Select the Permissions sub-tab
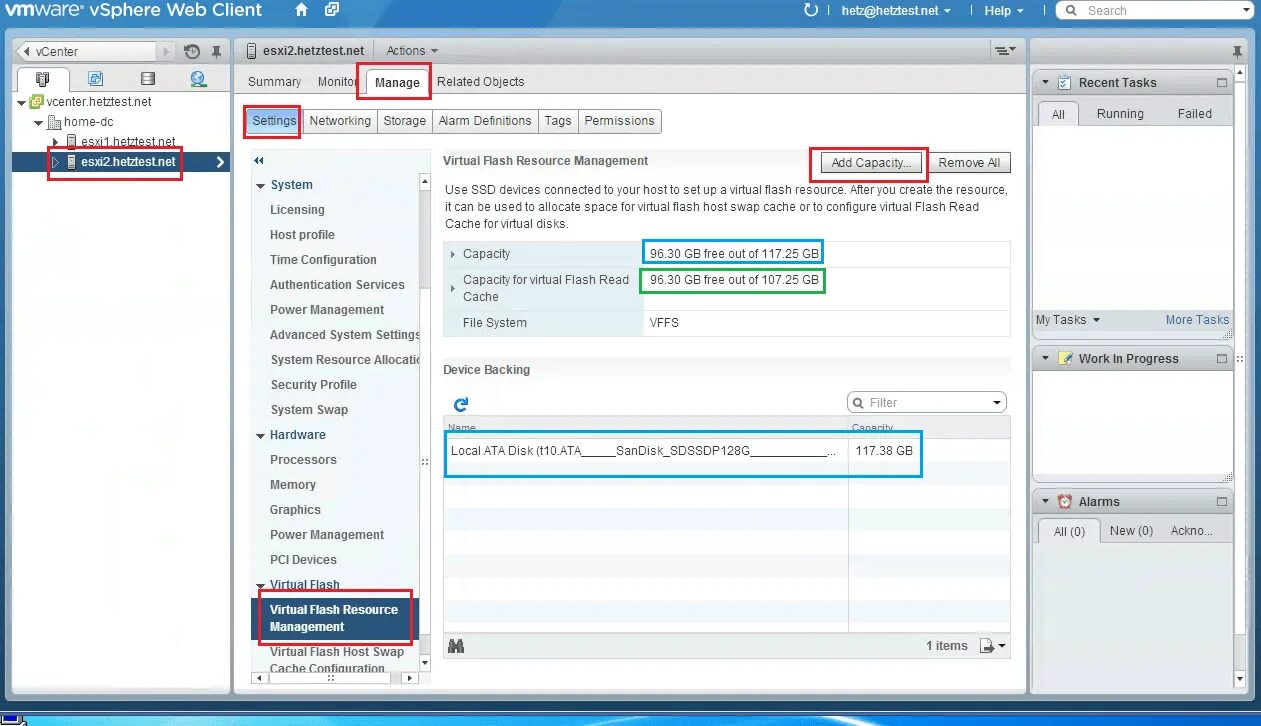 [x=619, y=121]
